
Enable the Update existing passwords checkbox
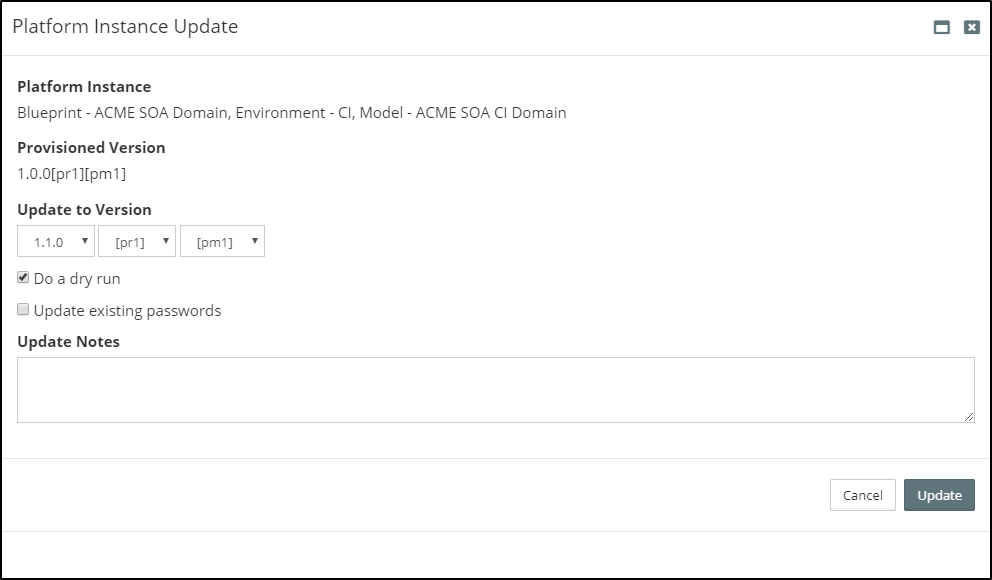click(x=24, y=310)
